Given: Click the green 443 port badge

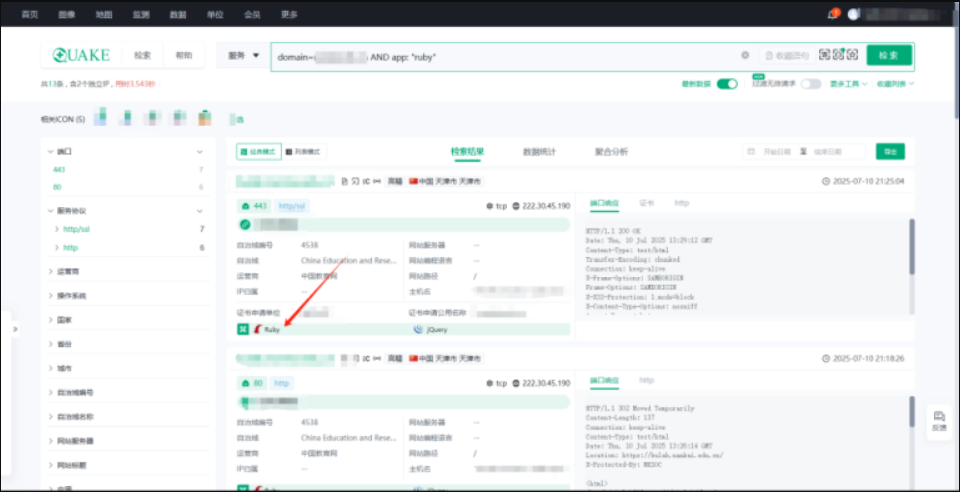Looking at the screenshot, I should (x=253, y=206).
